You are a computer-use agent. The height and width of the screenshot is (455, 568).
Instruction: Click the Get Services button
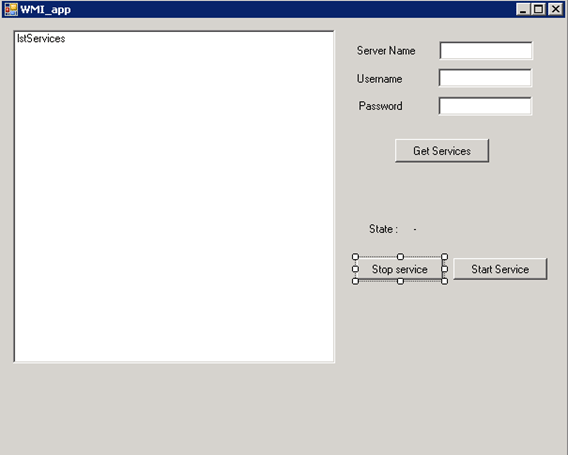click(442, 150)
